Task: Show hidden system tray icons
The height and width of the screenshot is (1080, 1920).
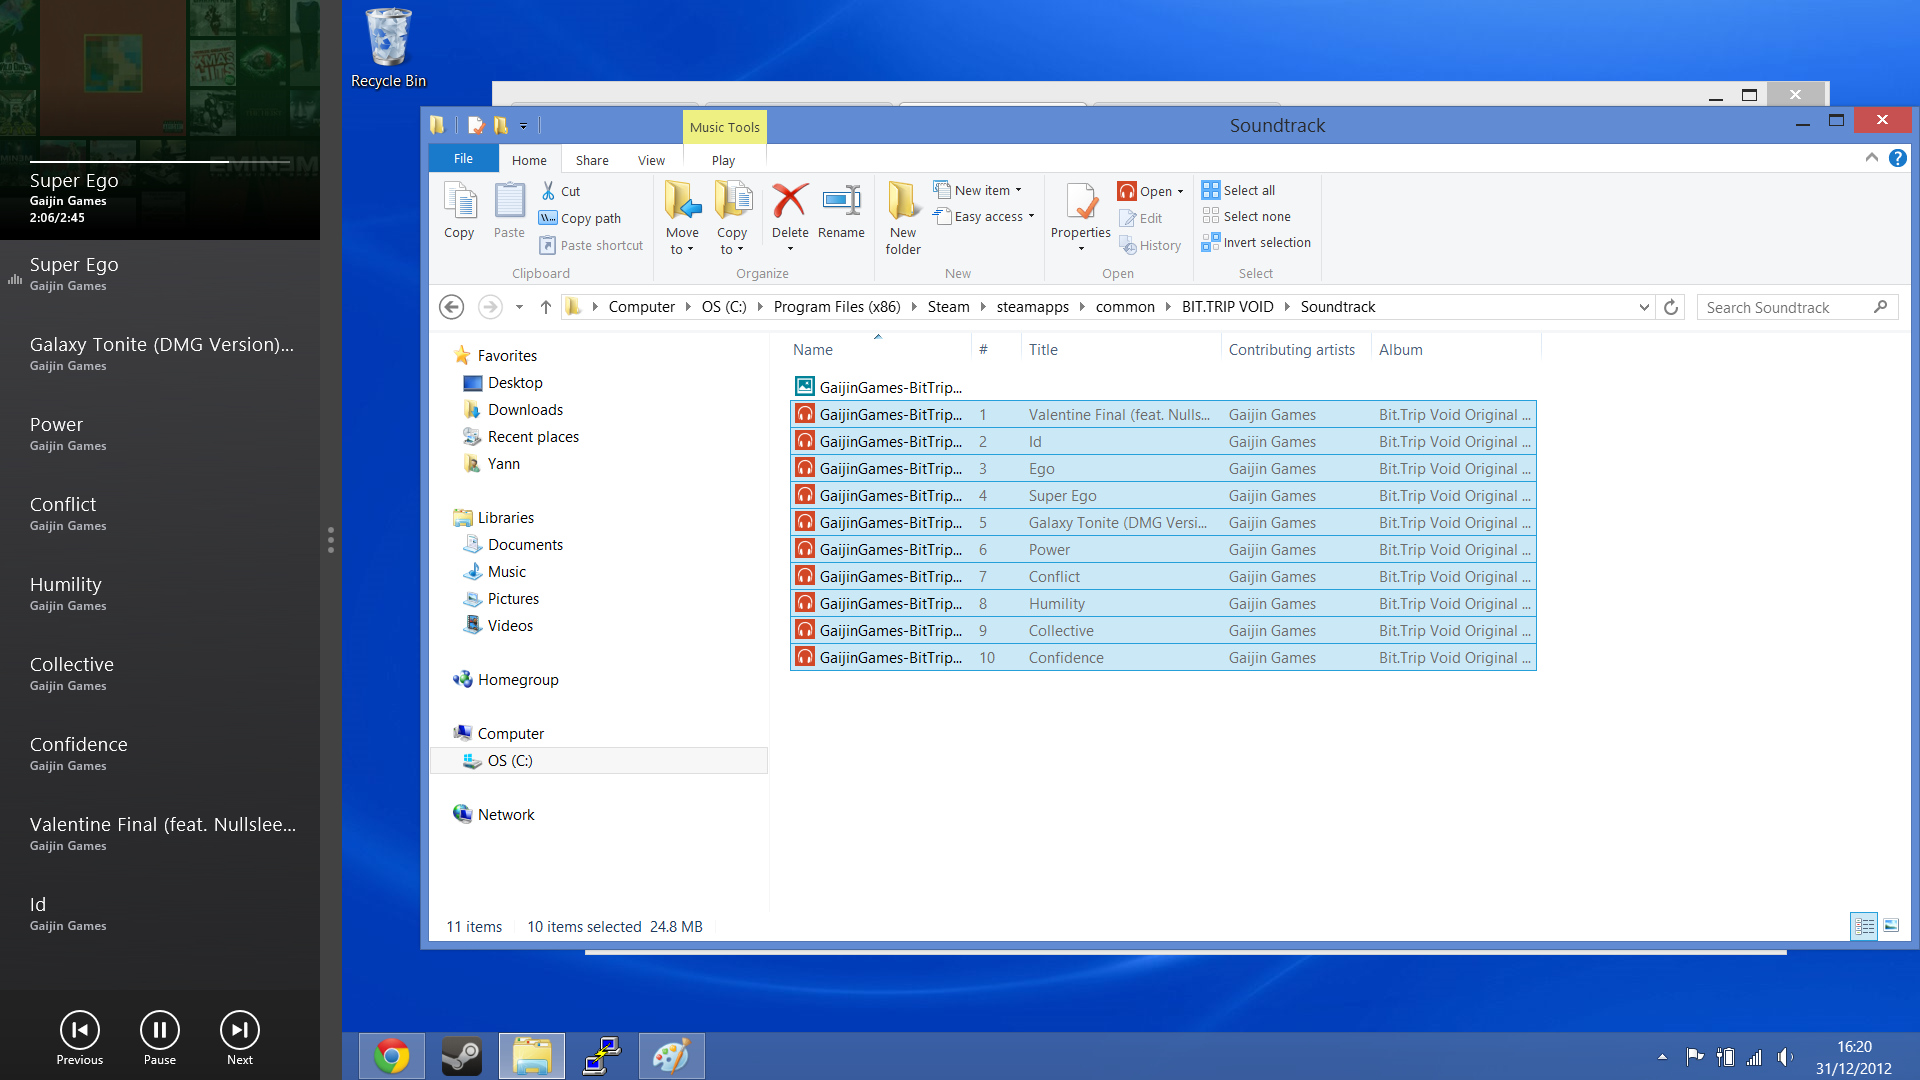Action: 1662,1057
